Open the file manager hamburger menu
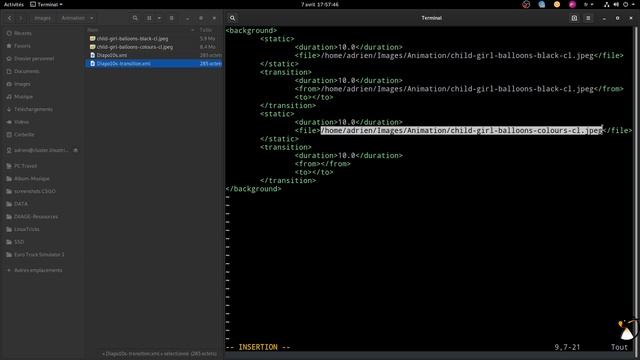Image resolution: width=640 pixels, height=360 pixels. coord(171,18)
